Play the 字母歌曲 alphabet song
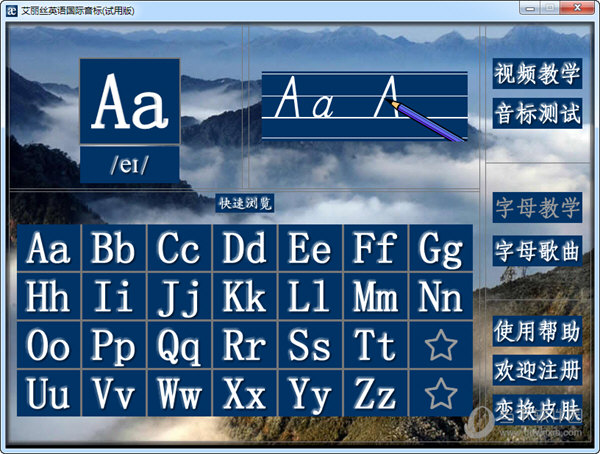 (x=537, y=251)
